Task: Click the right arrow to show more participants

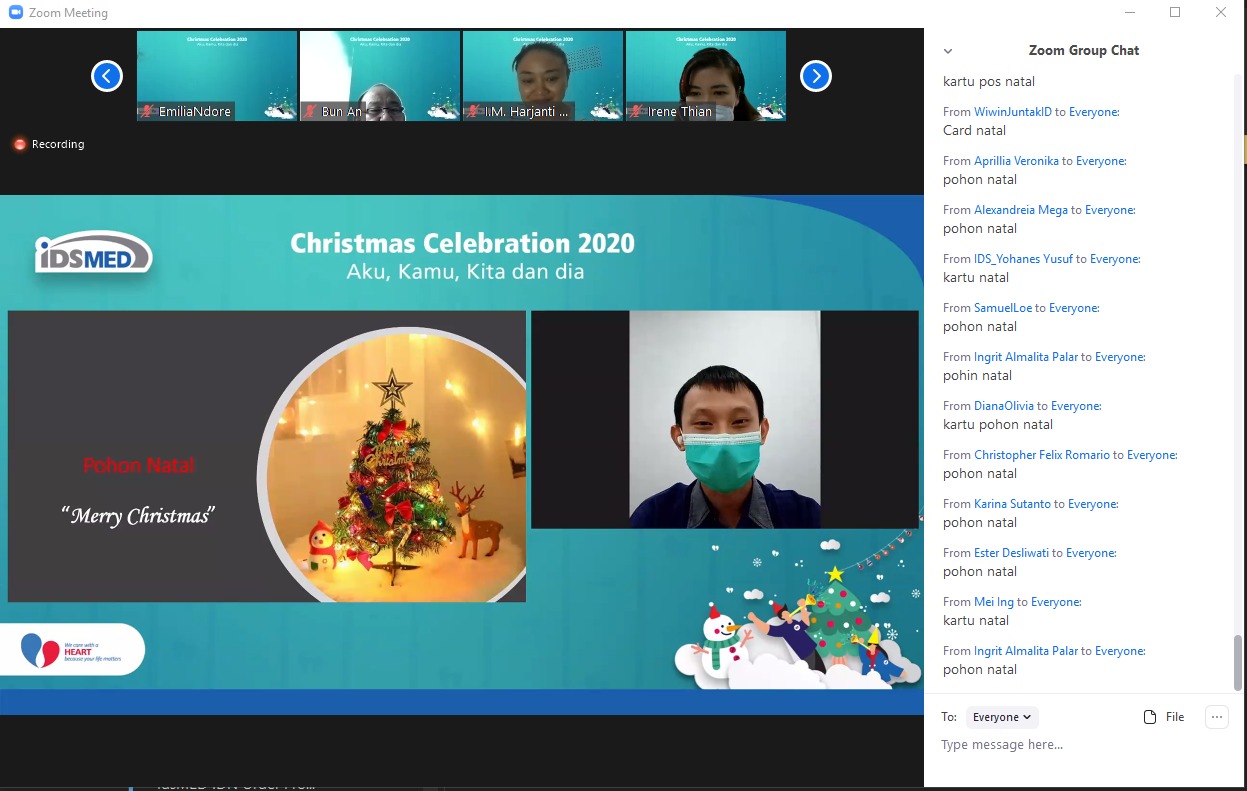Action: coord(816,76)
